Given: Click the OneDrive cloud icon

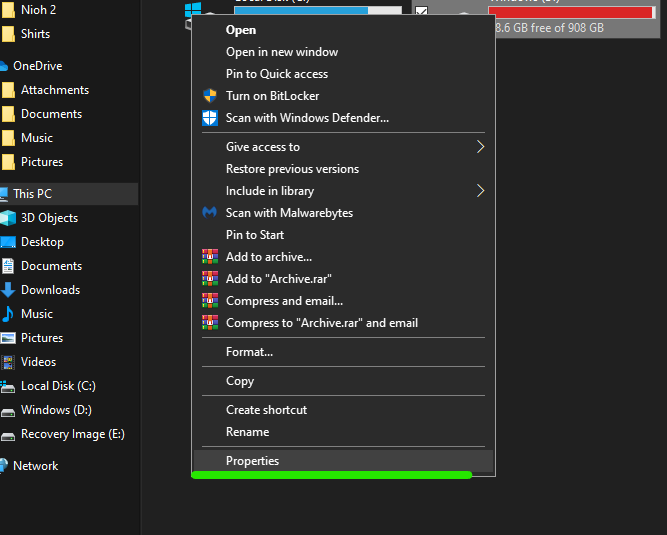Looking at the screenshot, I should point(3,66).
